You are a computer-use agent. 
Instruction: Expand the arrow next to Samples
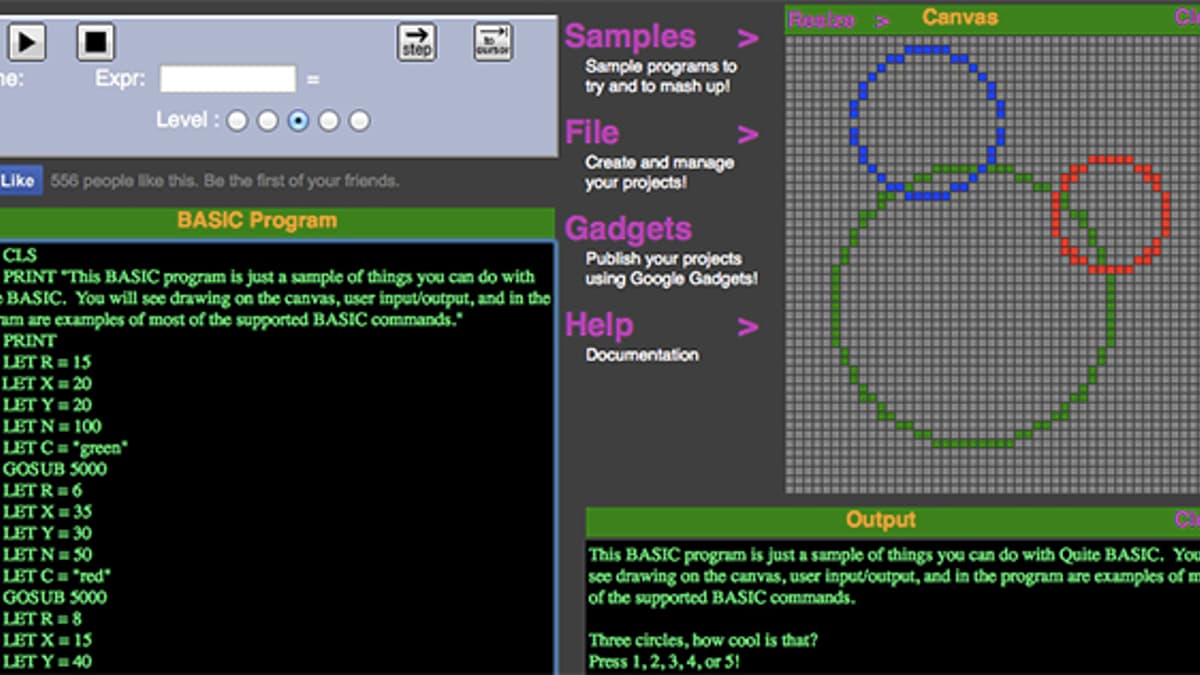tap(748, 39)
